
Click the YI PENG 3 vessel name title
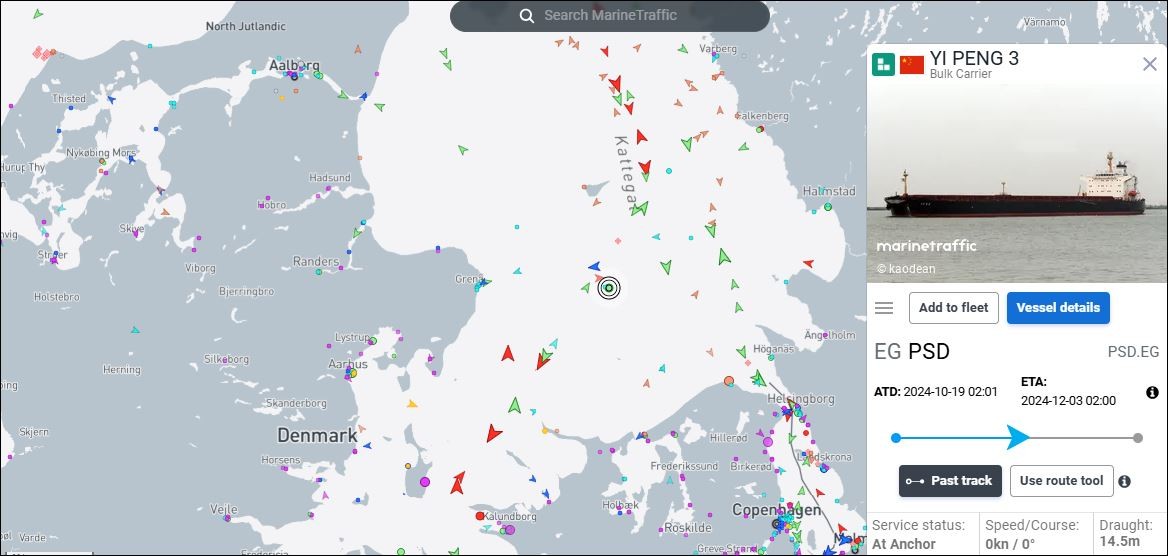[x=974, y=58]
